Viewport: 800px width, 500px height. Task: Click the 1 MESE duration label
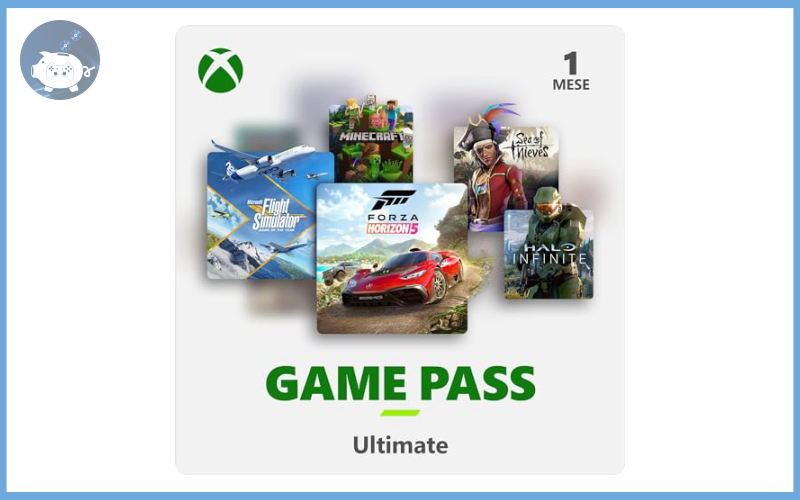571,71
